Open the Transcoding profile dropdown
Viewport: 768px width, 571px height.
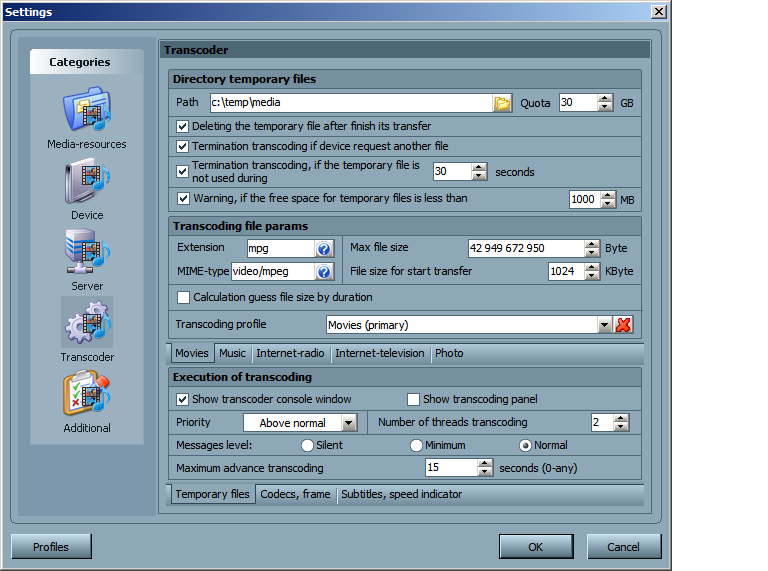[605, 325]
